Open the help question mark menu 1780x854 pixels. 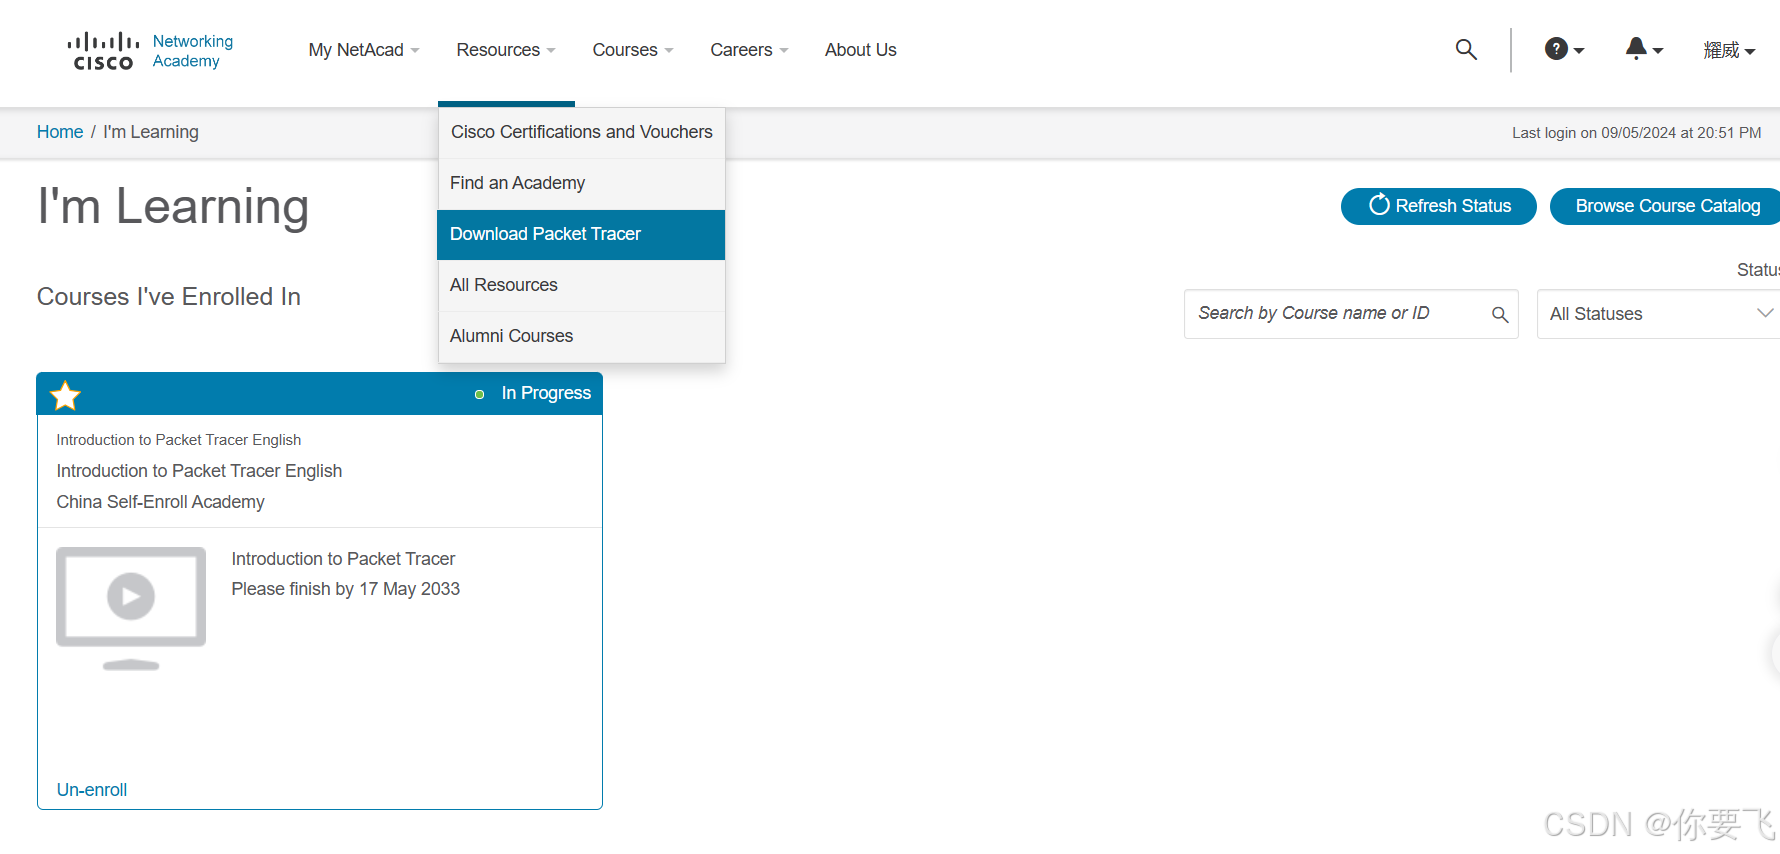point(1564,49)
